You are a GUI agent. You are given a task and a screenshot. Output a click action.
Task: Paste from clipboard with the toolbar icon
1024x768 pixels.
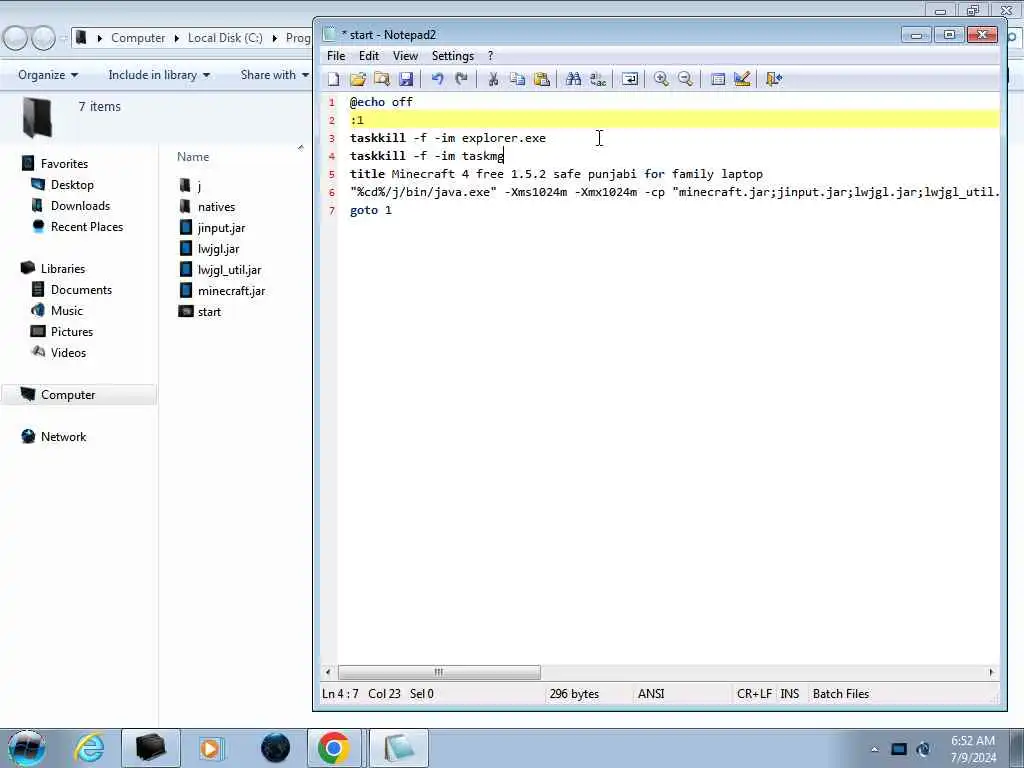541,79
